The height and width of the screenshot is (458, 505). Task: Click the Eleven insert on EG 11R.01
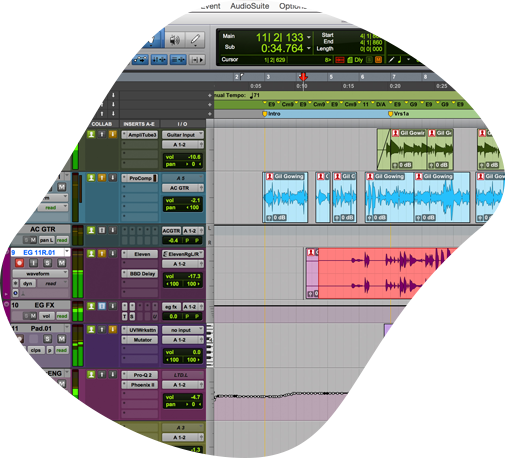pyautogui.click(x=140, y=254)
